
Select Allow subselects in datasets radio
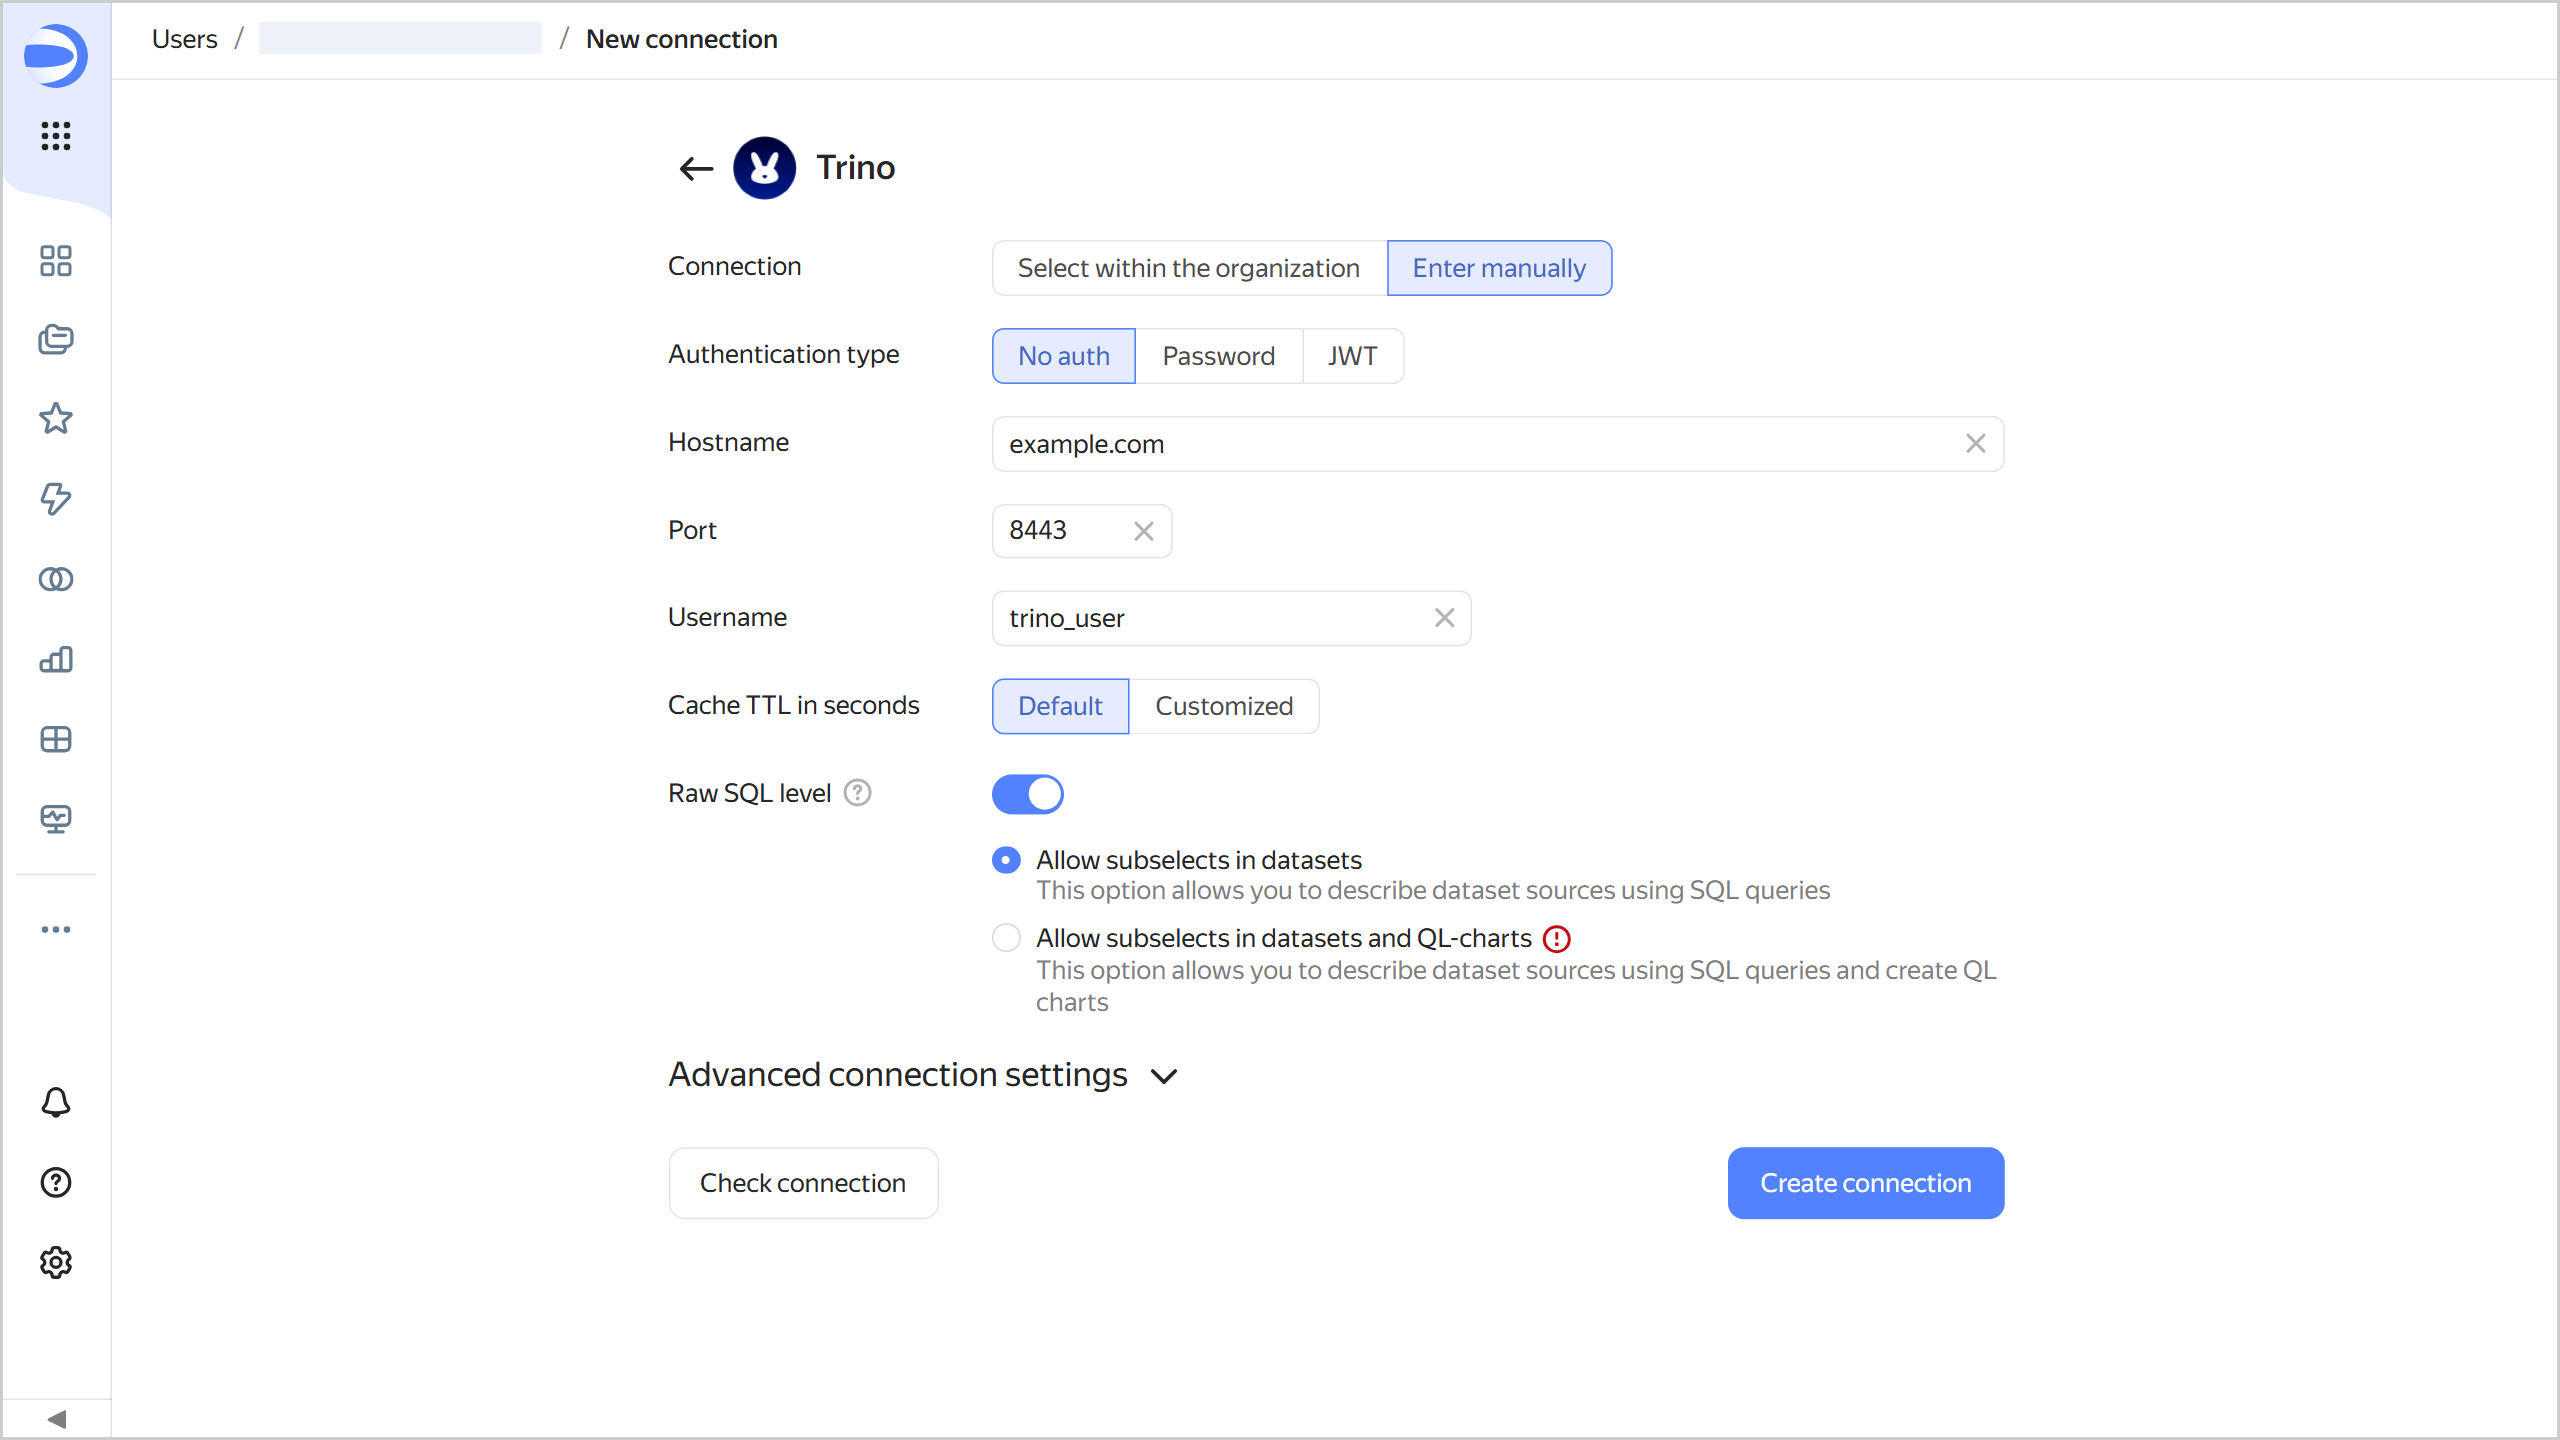[1006, 860]
